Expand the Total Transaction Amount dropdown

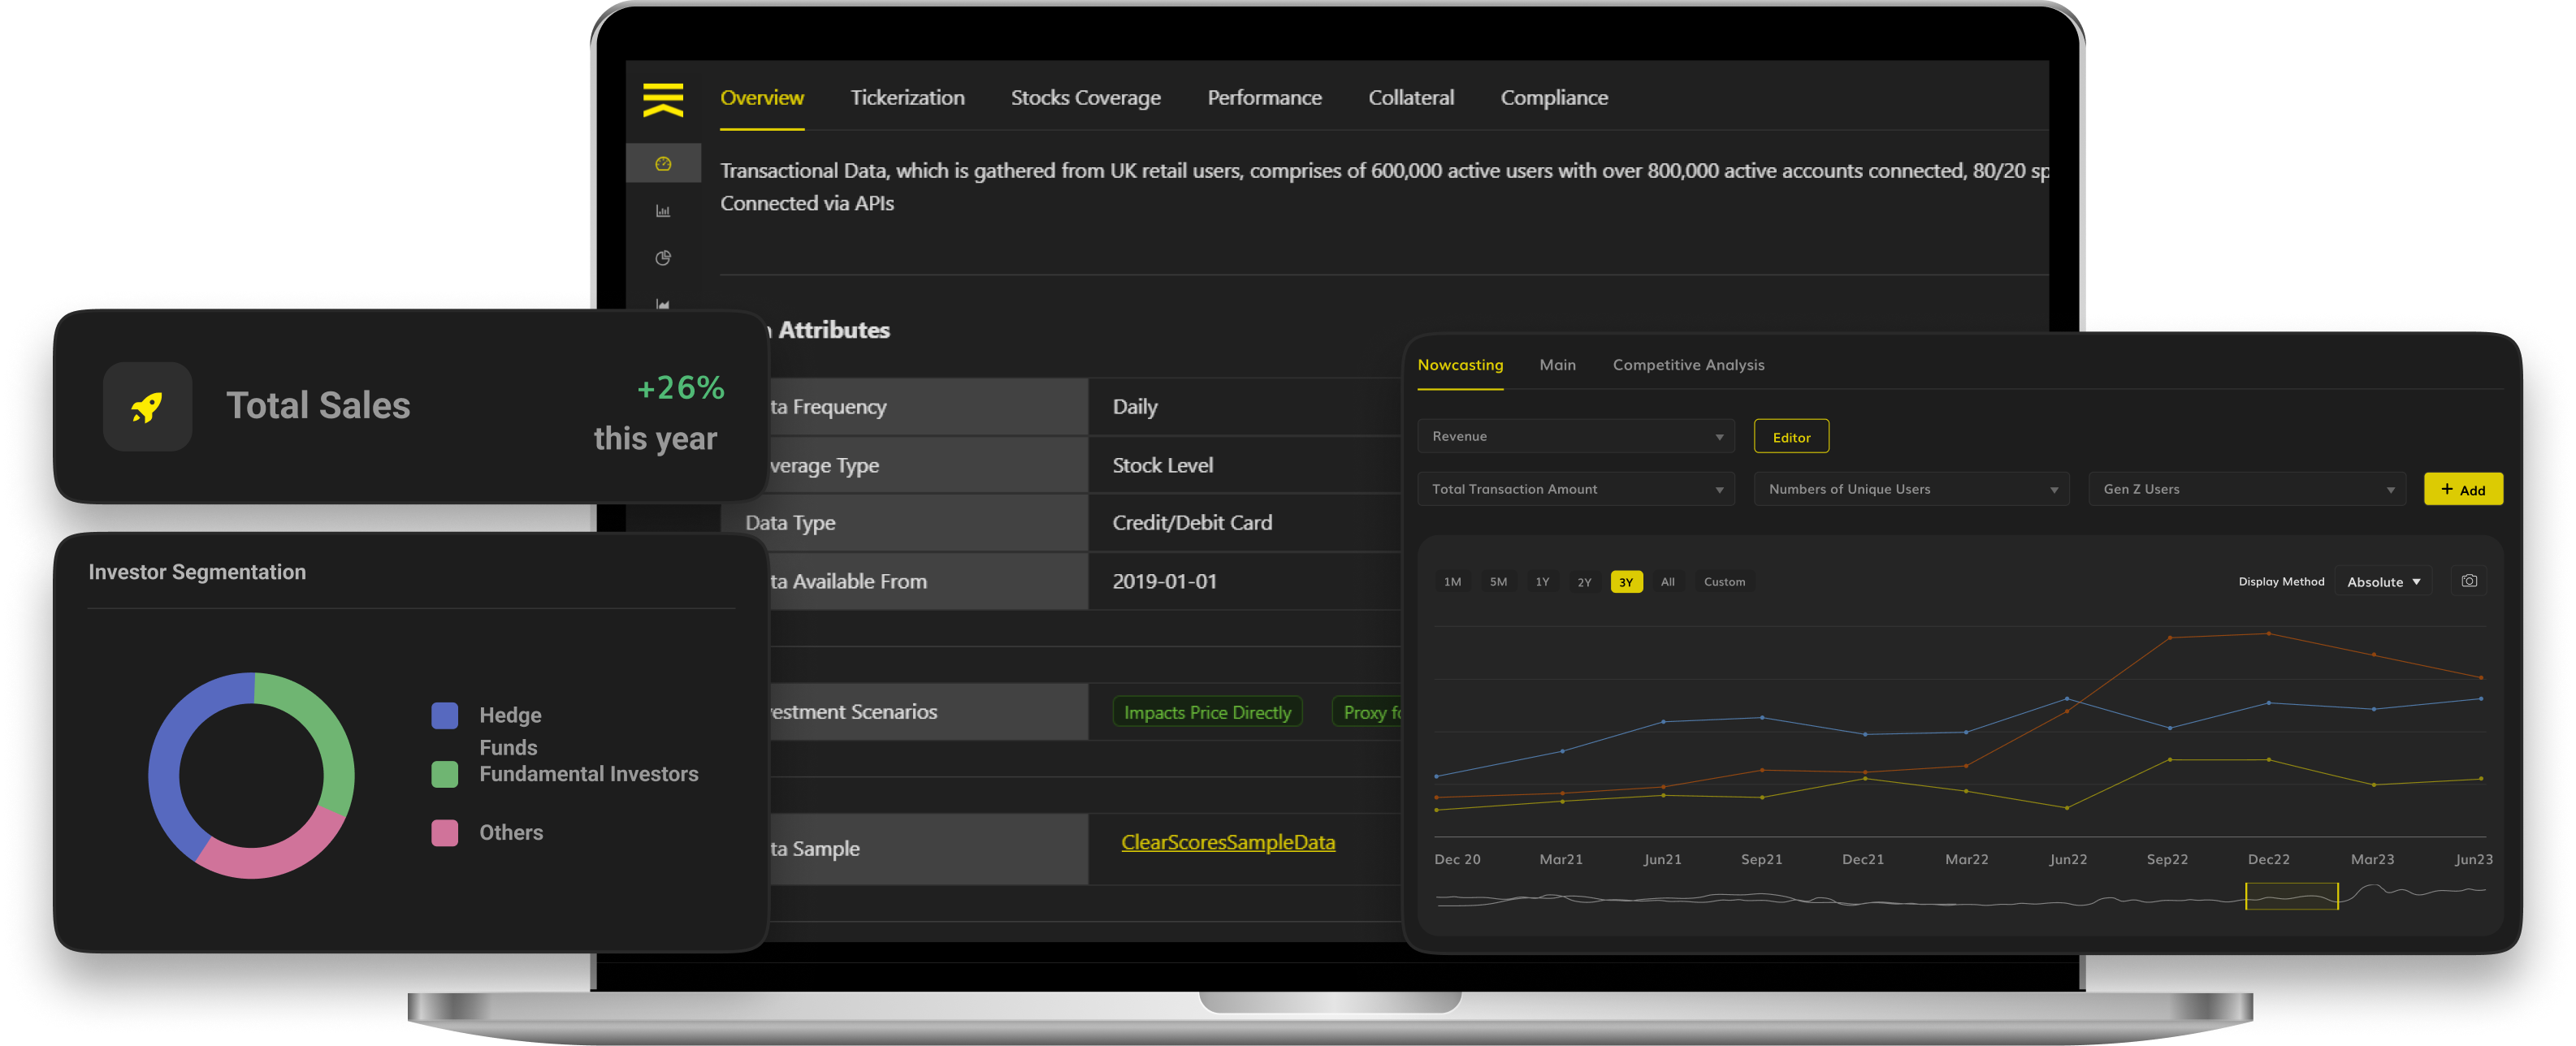tap(1575, 489)
